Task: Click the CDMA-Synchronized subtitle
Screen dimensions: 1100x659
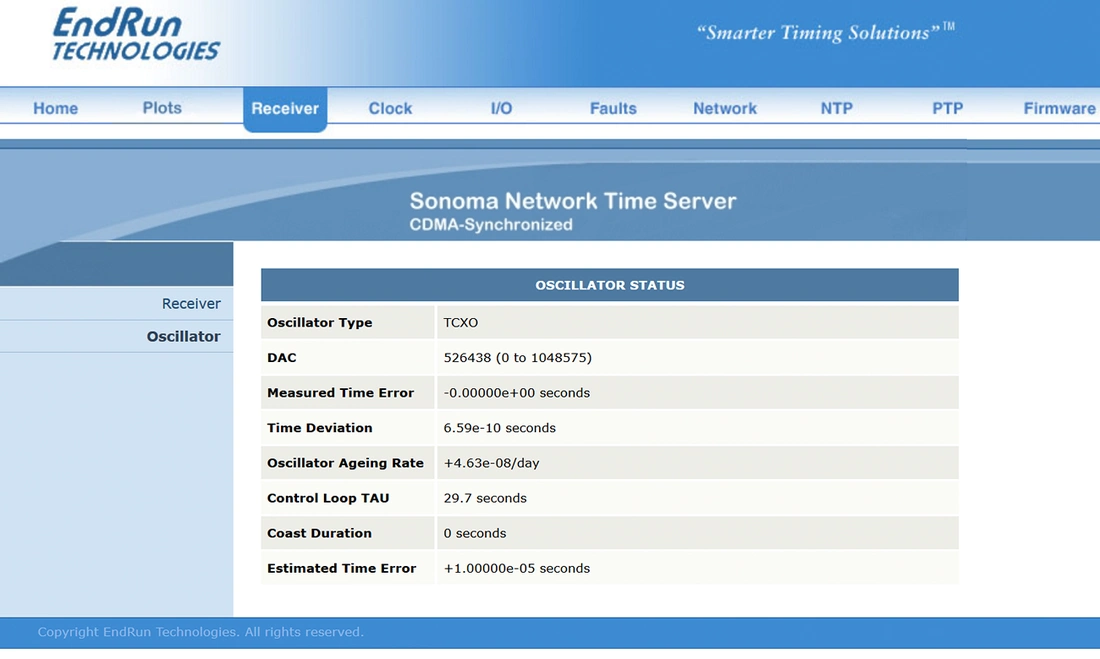Action: (491, 225)
